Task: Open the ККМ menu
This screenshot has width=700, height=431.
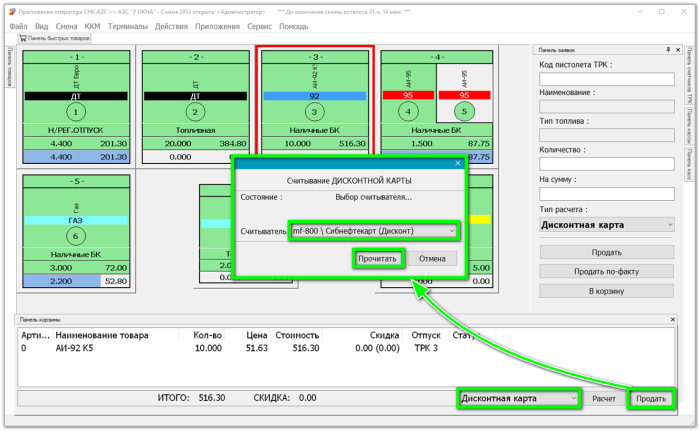Action: coord(92,26)
